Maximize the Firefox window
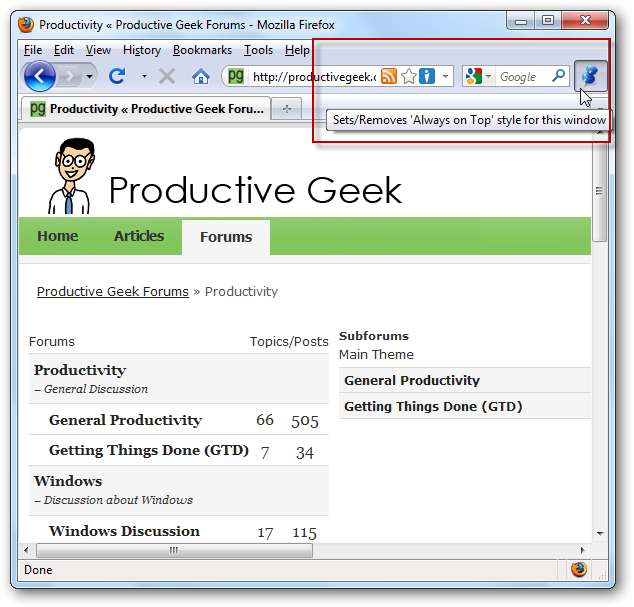This screenshot has width=634, height=607. pyautogui.click(x=548, y=20)
